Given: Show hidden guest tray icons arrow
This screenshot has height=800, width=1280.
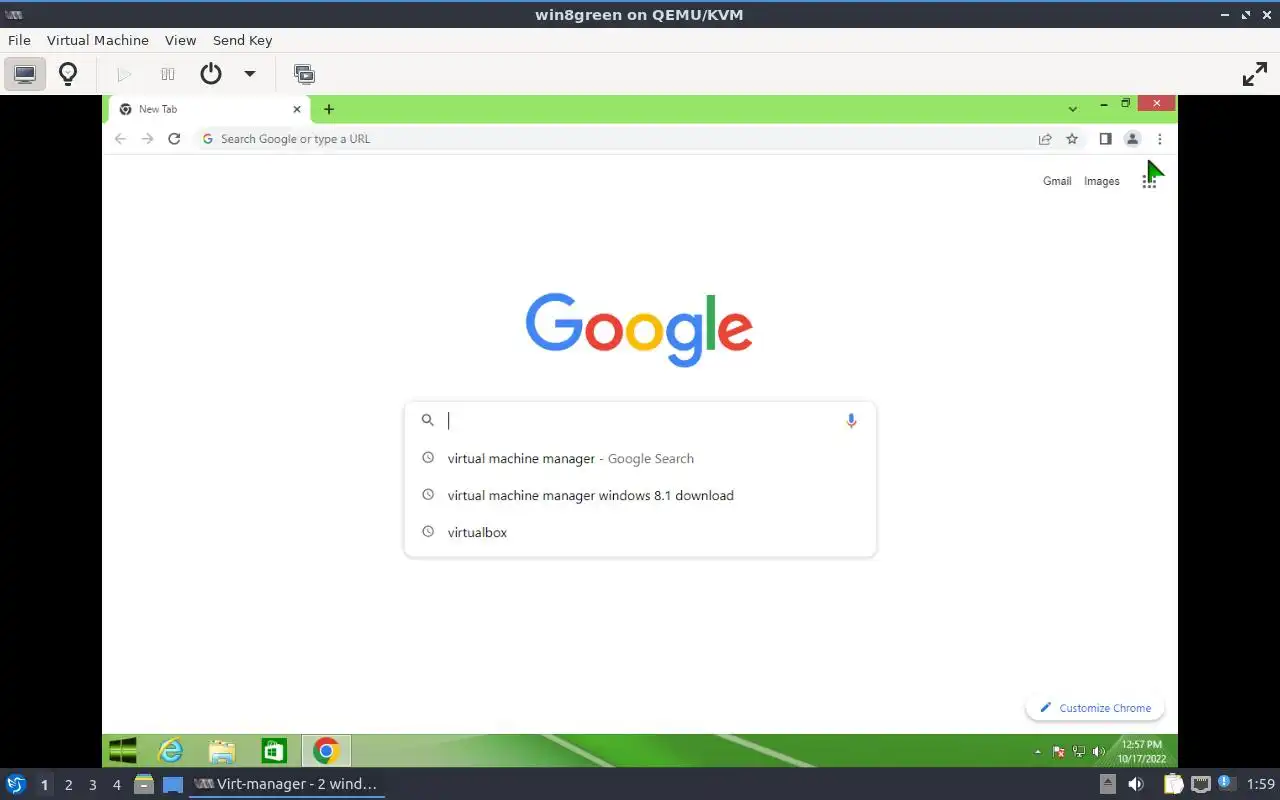Looking at the screenshot, I should click(1037, 752).
